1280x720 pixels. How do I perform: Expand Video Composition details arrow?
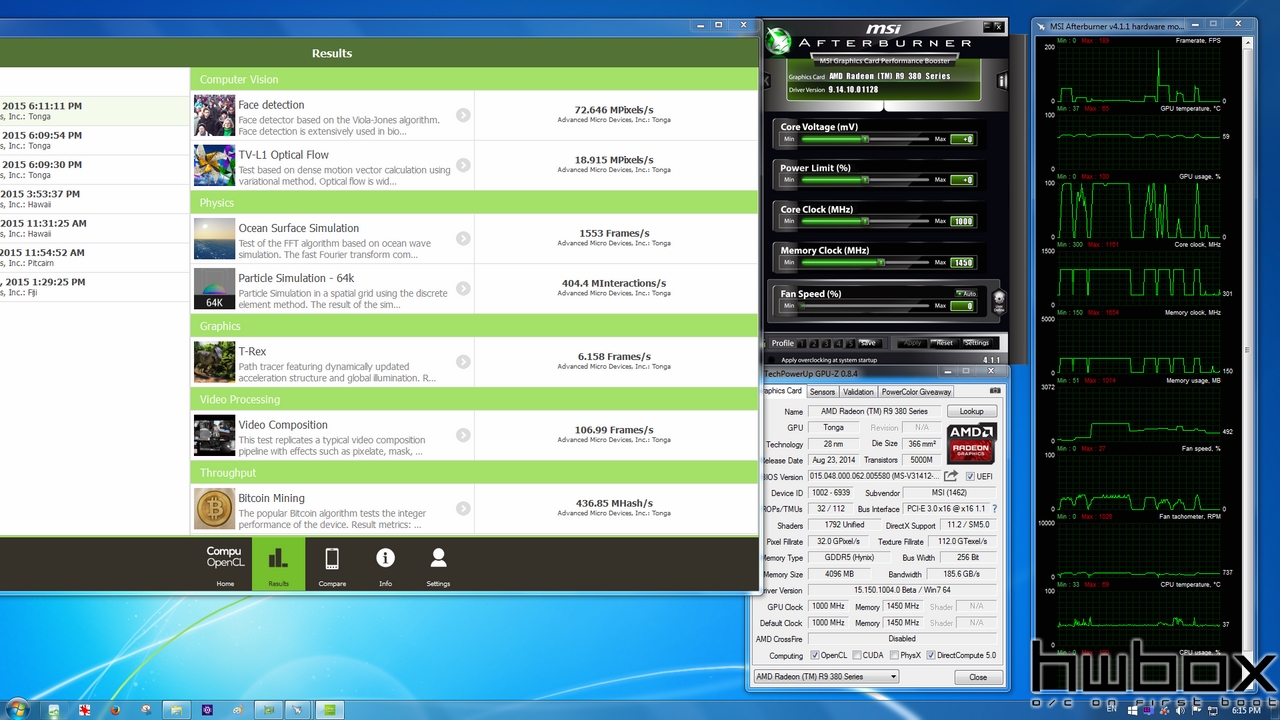pyautogui.click(x=463, y=435)
